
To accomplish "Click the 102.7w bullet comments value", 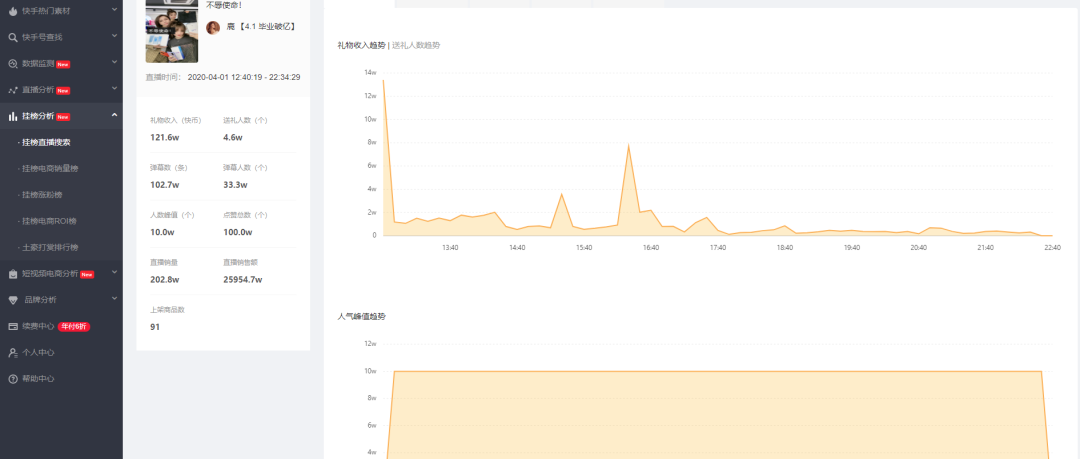I will click(x=165, y=185).
